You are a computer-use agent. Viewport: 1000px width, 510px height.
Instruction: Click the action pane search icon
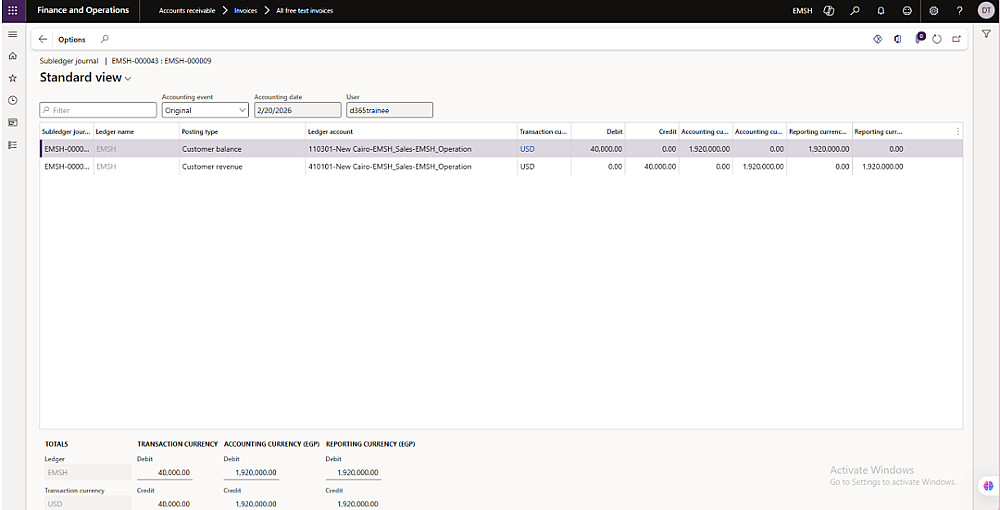pyautogui.click(x=105, y=39)
